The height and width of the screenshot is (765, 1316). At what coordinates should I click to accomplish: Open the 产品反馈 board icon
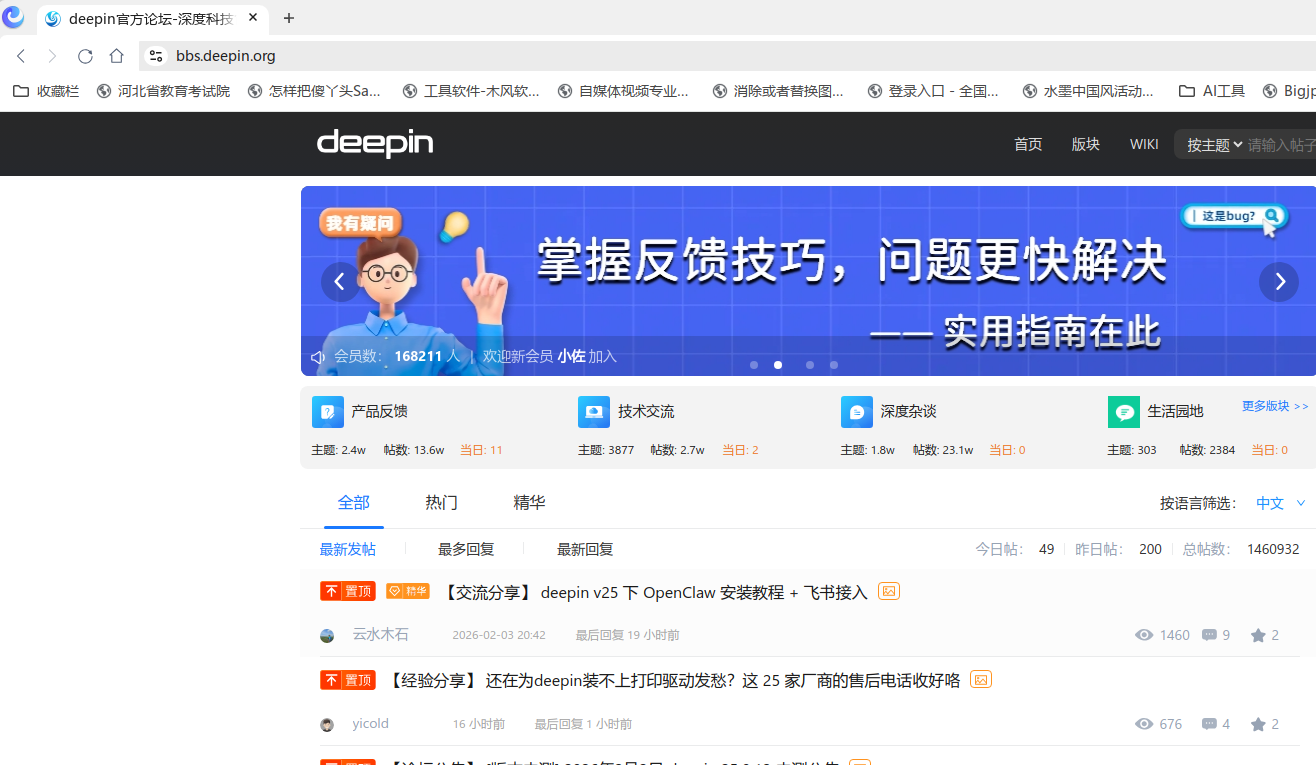328,412
